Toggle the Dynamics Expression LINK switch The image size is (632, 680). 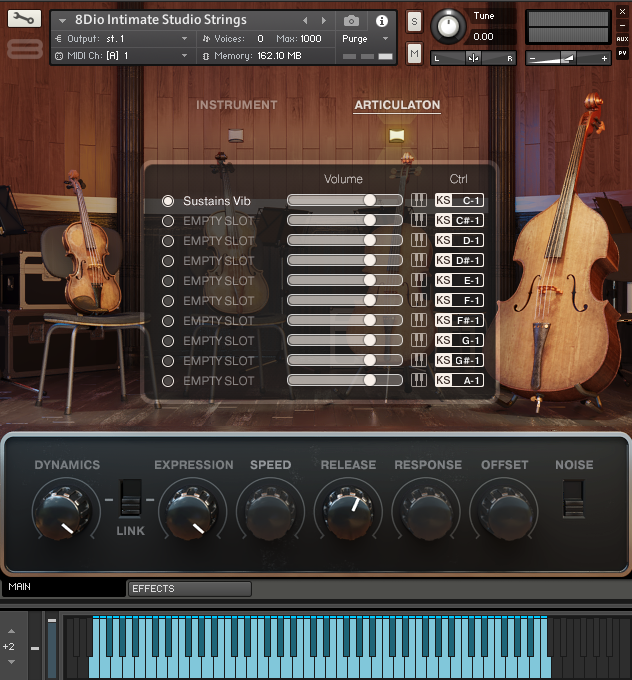pyautogui.click(x=130, y=497)
